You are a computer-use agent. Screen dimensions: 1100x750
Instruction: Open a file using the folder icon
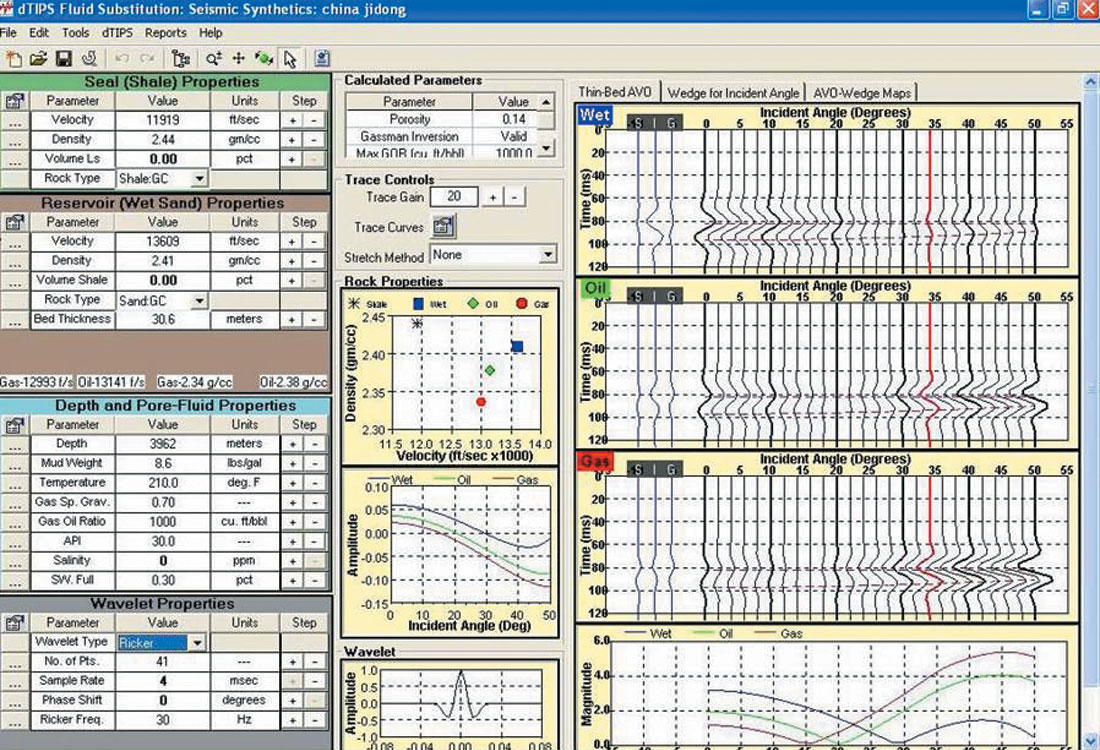[x=38, y=59]
